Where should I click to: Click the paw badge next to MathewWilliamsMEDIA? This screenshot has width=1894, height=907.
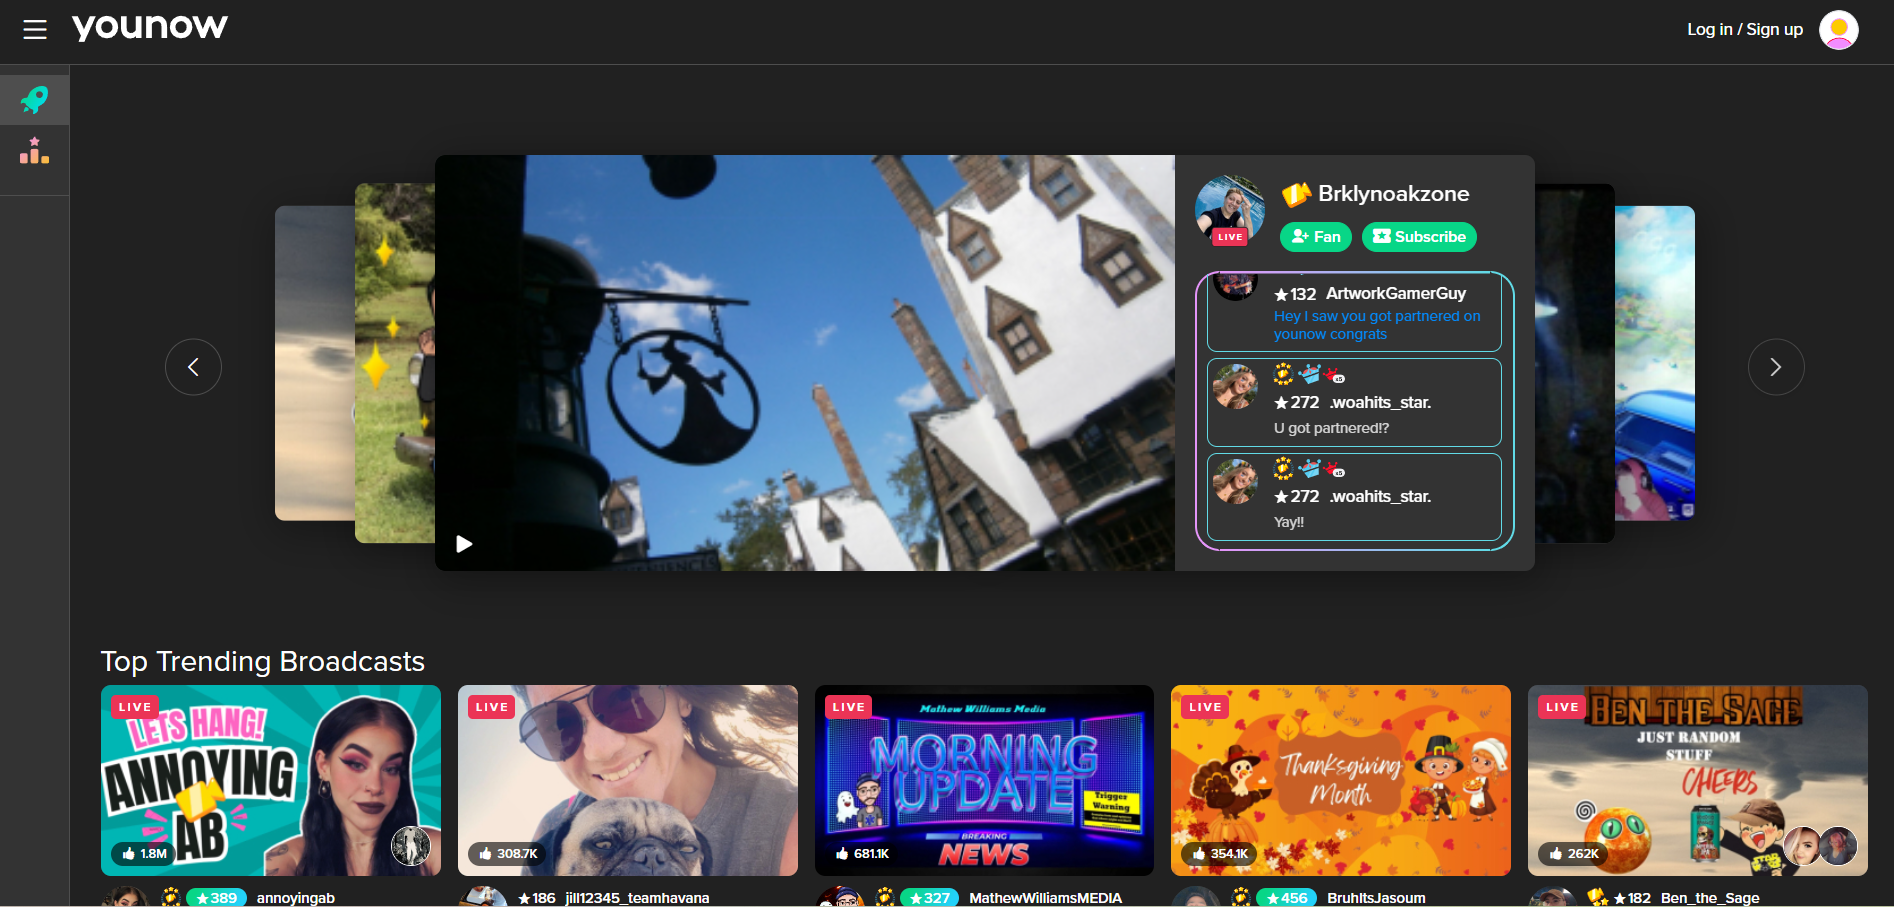click(886, 897)
